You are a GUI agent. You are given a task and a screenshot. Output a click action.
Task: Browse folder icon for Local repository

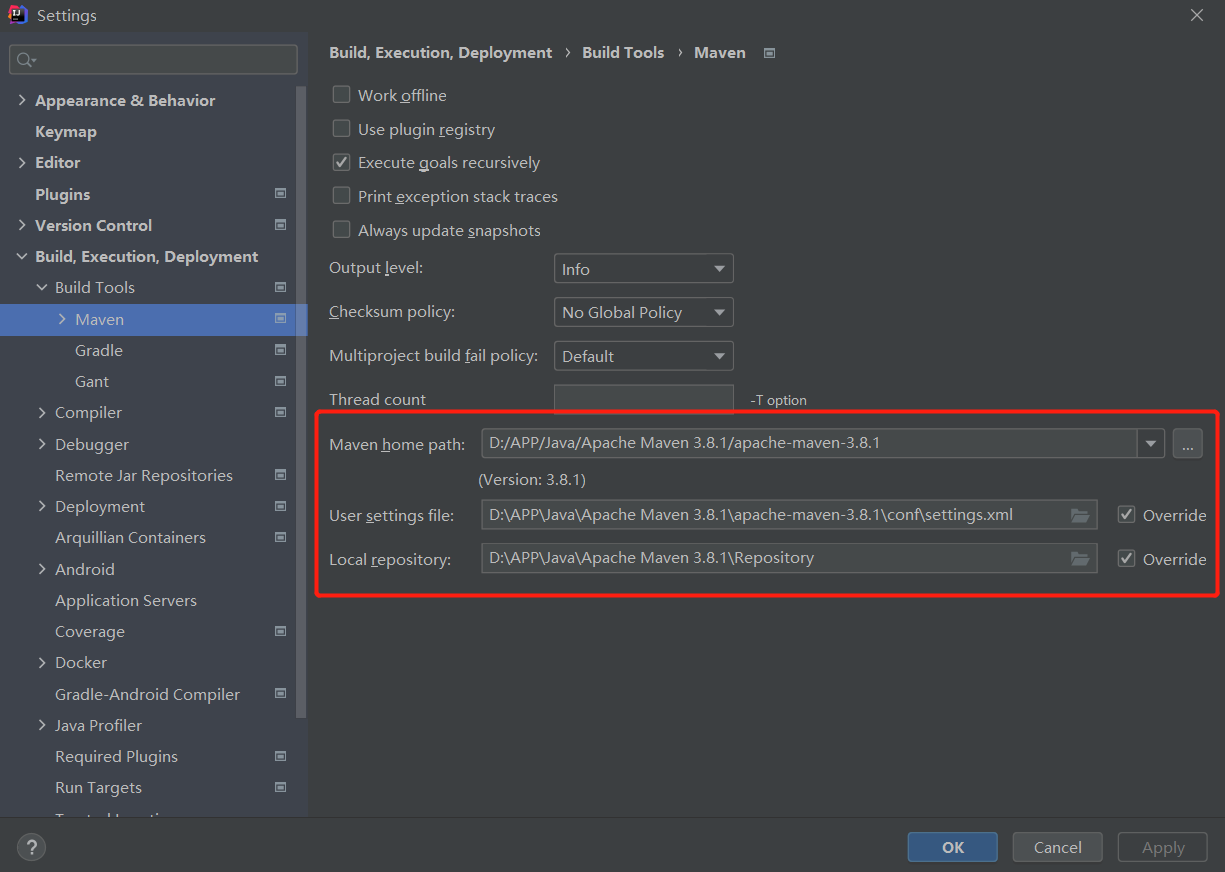click(1080, 558)
